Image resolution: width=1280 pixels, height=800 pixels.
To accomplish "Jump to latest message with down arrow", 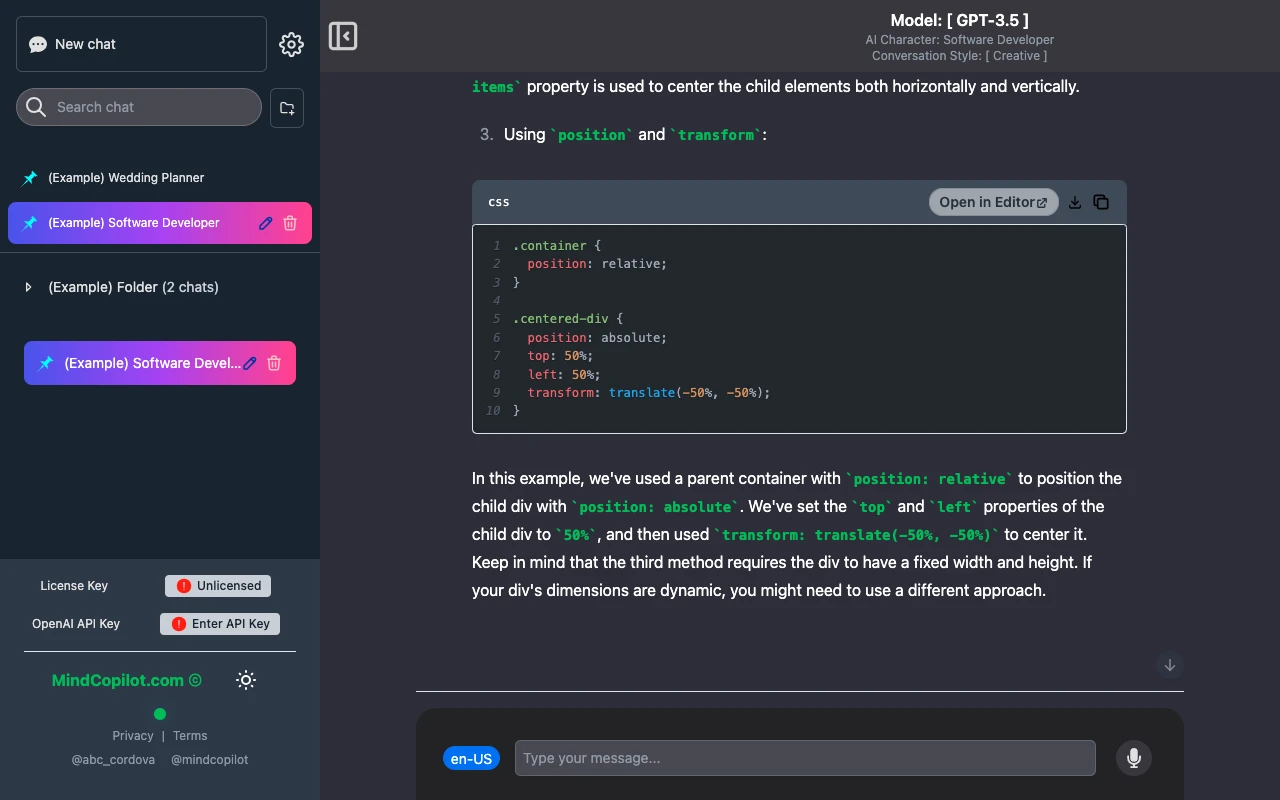I will (x=1170, y=665).
